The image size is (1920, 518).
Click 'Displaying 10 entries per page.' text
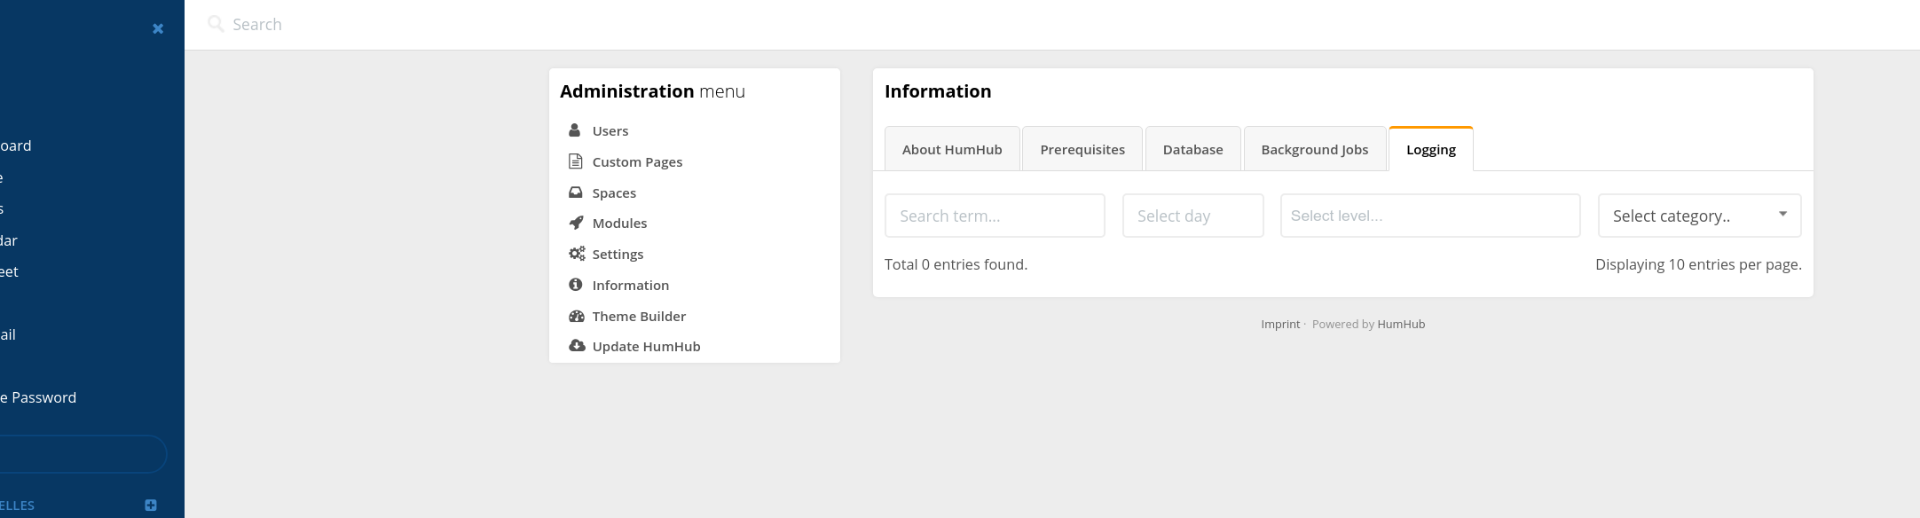(x=1698, y=264)
